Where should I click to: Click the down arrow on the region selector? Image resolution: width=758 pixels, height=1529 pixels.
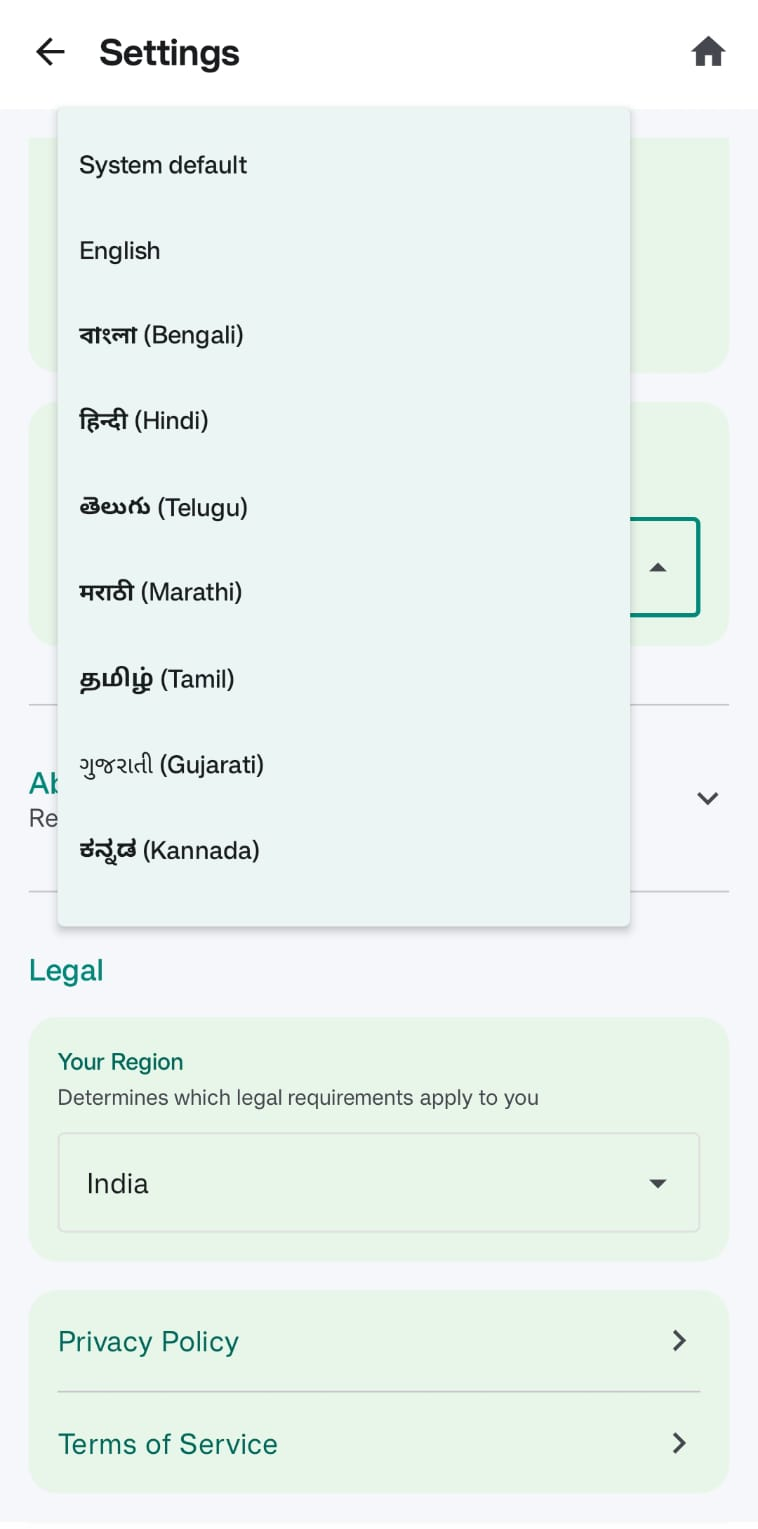coord(658,1183)
